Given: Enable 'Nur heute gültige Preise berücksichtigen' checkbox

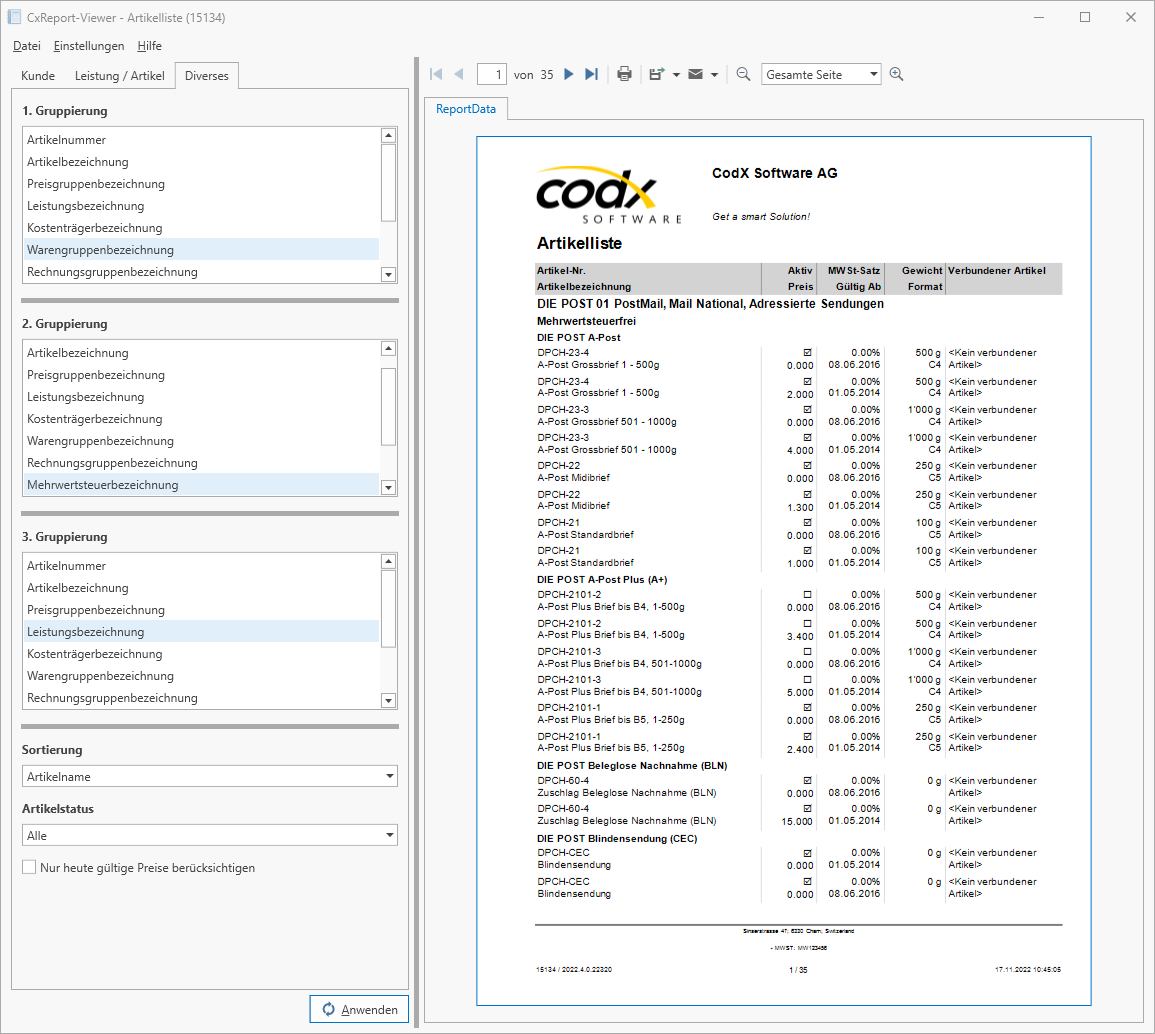Looking at the screenshot, I should pyautogui.click(x=30, y=868).
